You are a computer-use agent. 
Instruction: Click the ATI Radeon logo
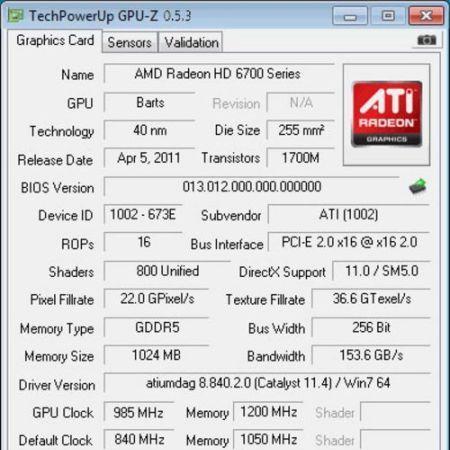[387, 114]
